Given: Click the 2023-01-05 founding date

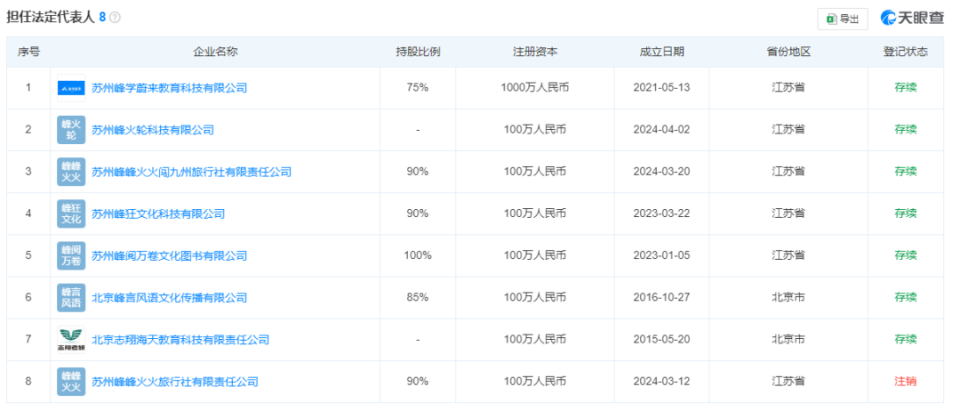Looking at the screenshot, I should click(x=662, y=255).
